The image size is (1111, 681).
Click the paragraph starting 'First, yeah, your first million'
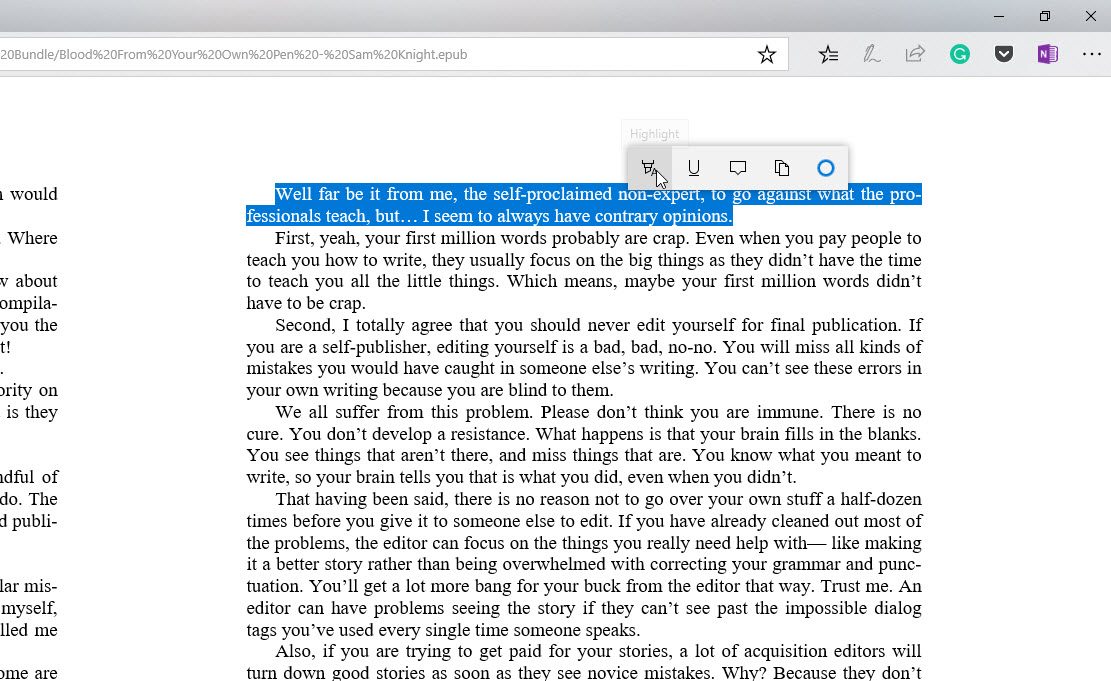click(584, 271)
